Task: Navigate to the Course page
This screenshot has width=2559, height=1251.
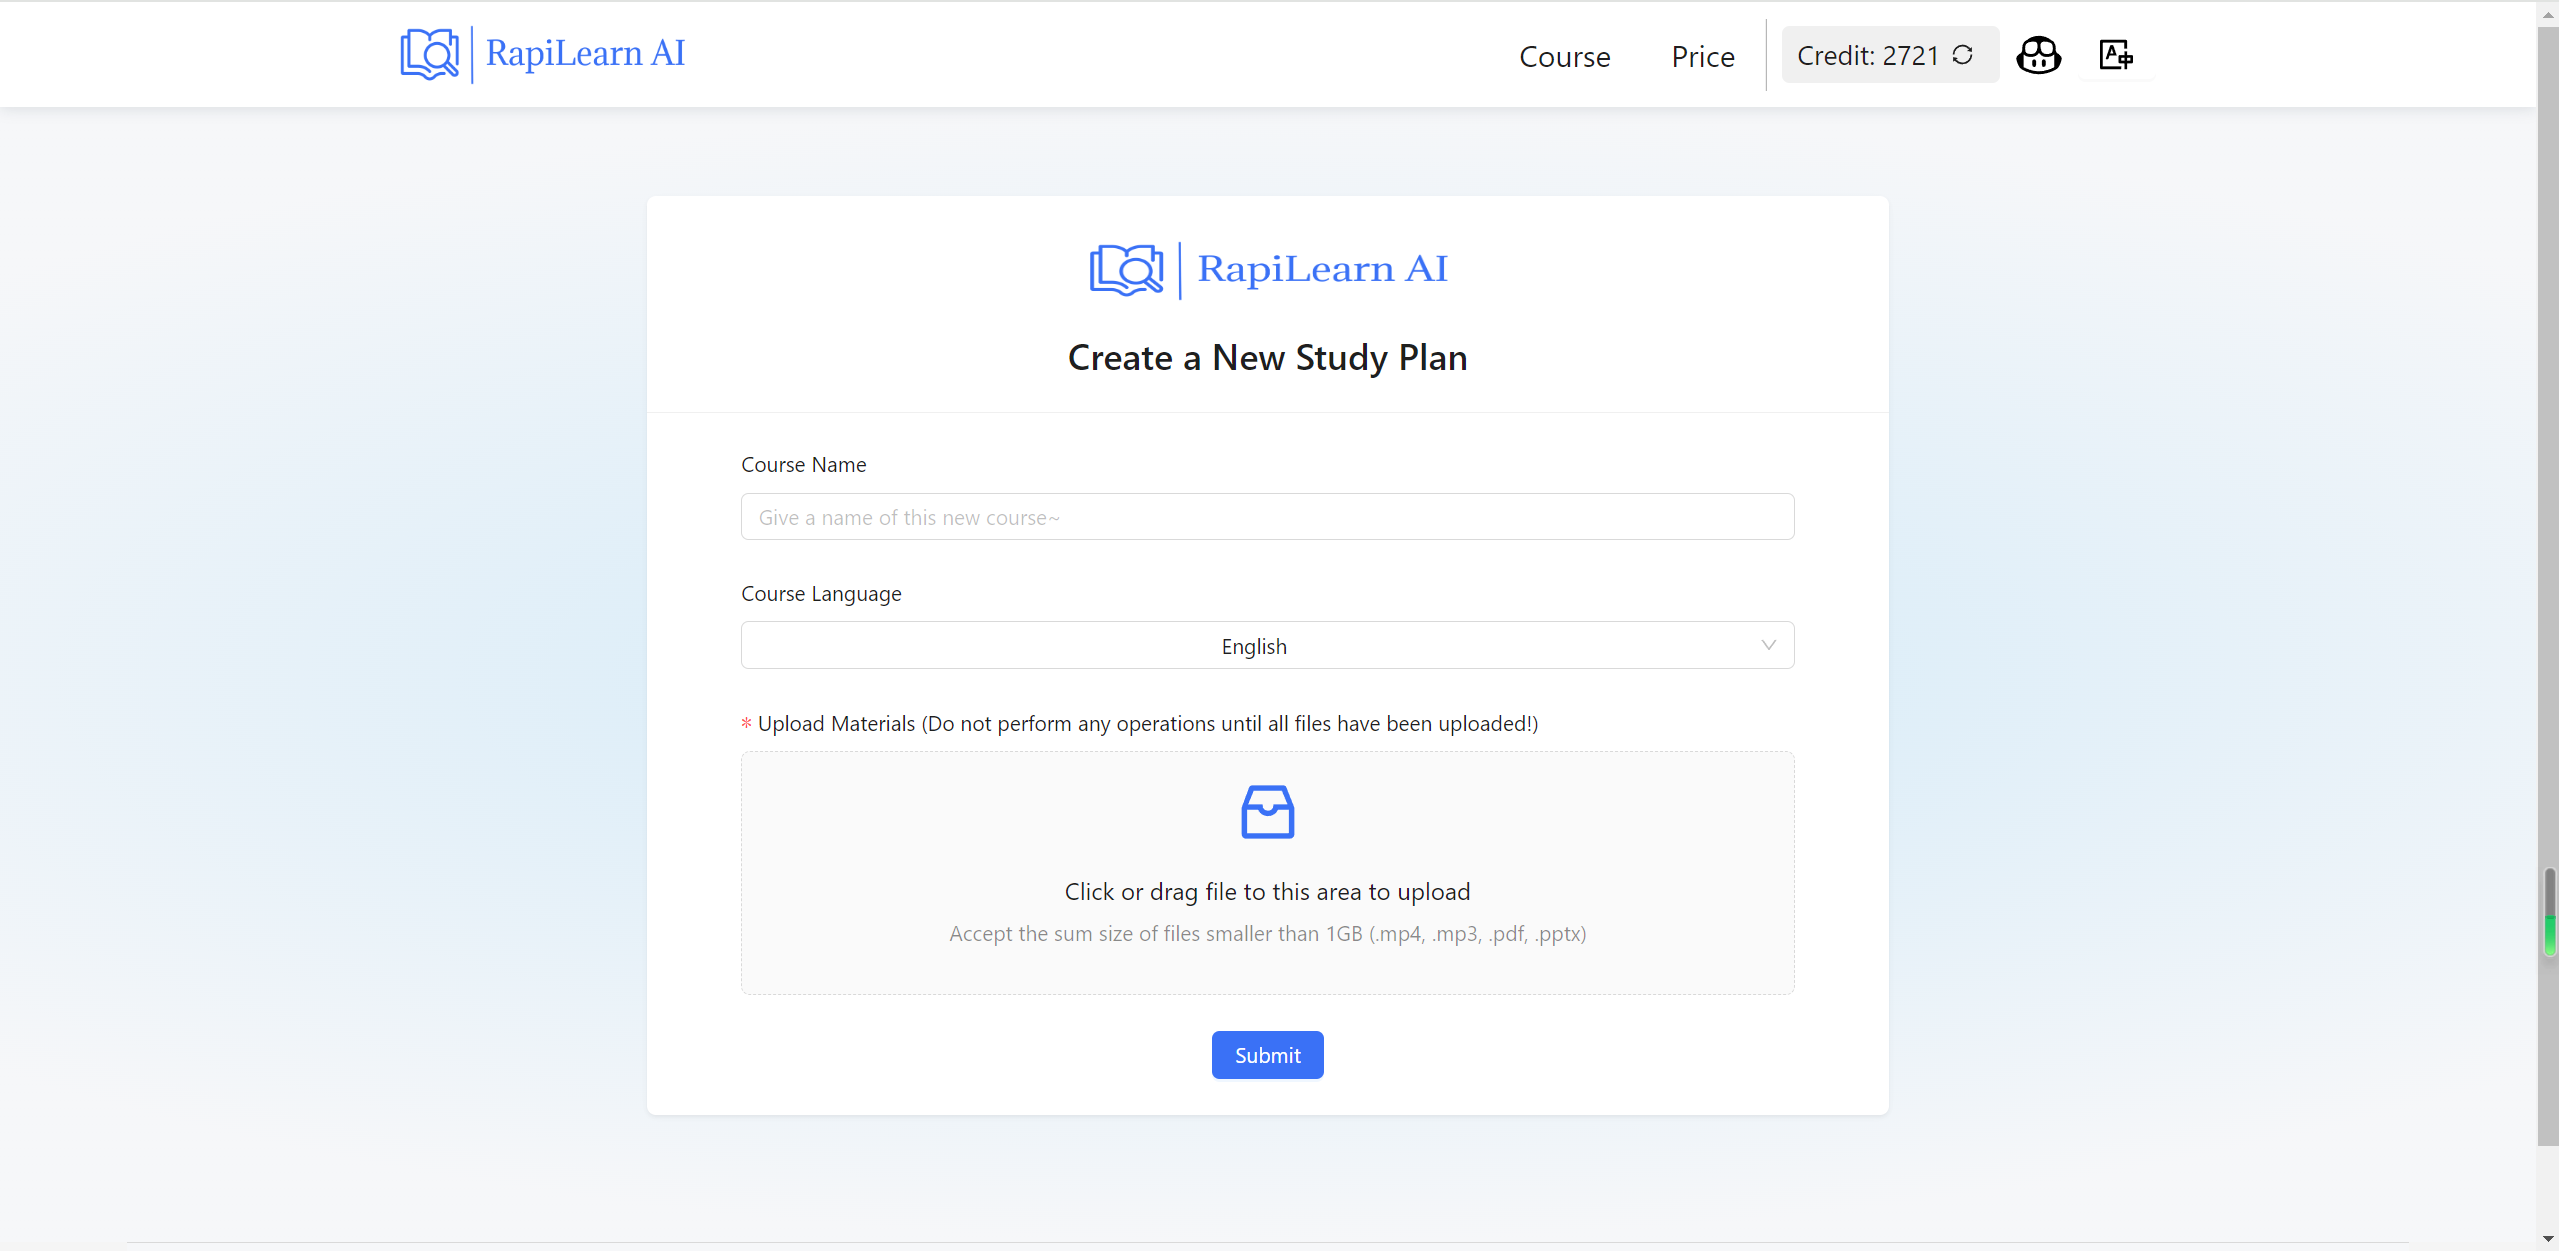Action: [x=1564, y=57]
